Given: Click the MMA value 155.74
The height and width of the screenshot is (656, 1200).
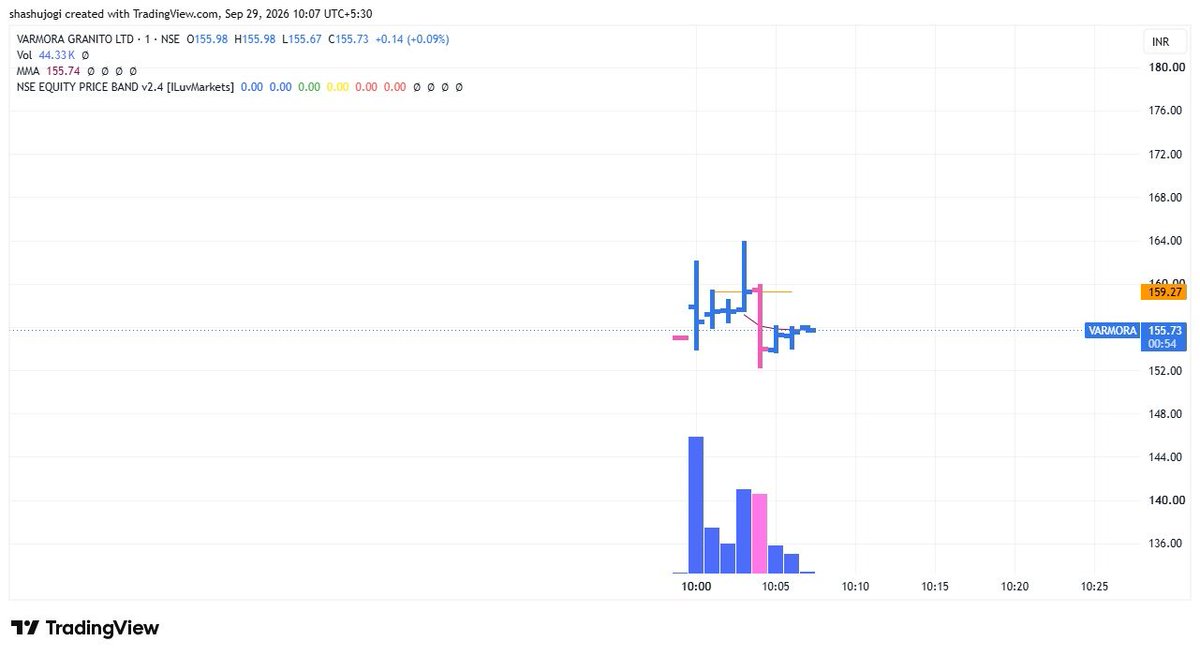Looking at the screenshot, I should point(63,71).
